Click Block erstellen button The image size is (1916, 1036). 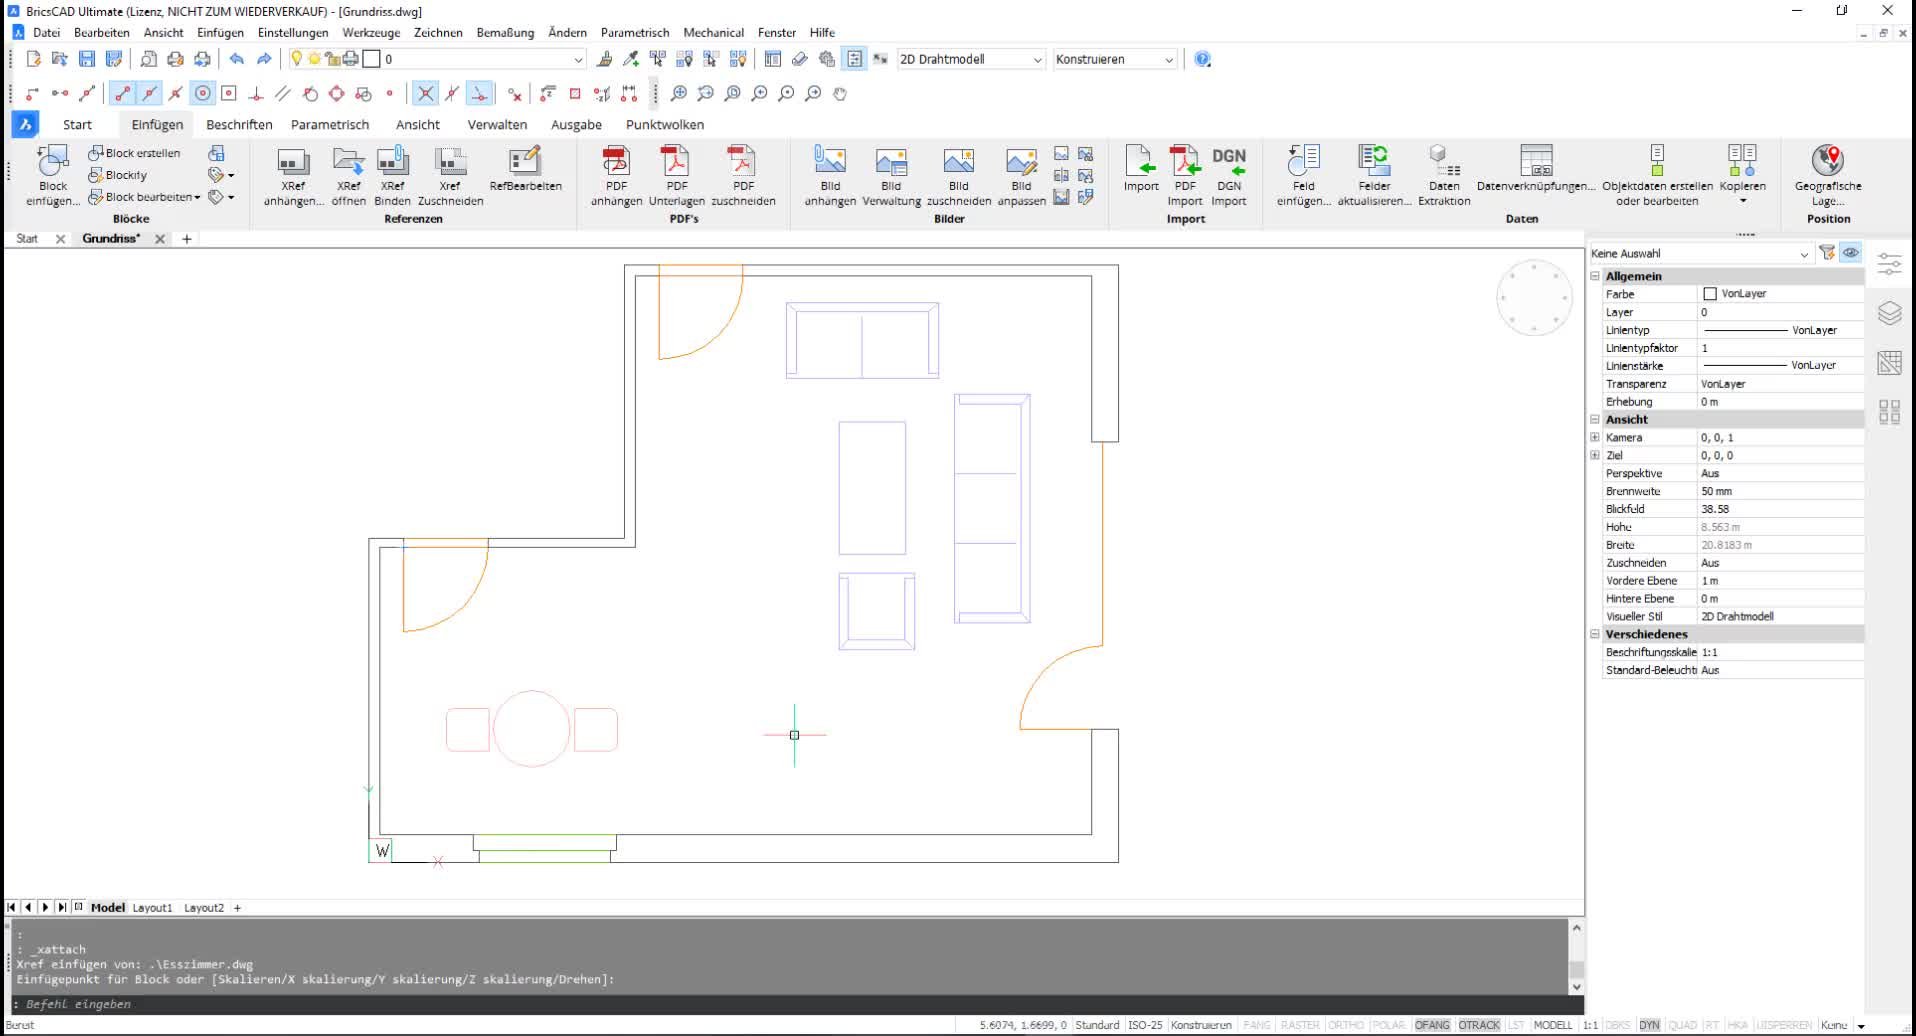134,153
